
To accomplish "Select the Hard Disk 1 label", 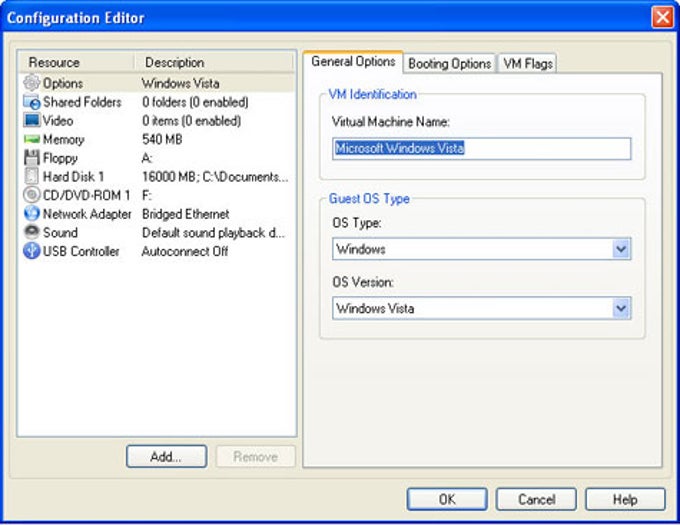I will 73,176.
